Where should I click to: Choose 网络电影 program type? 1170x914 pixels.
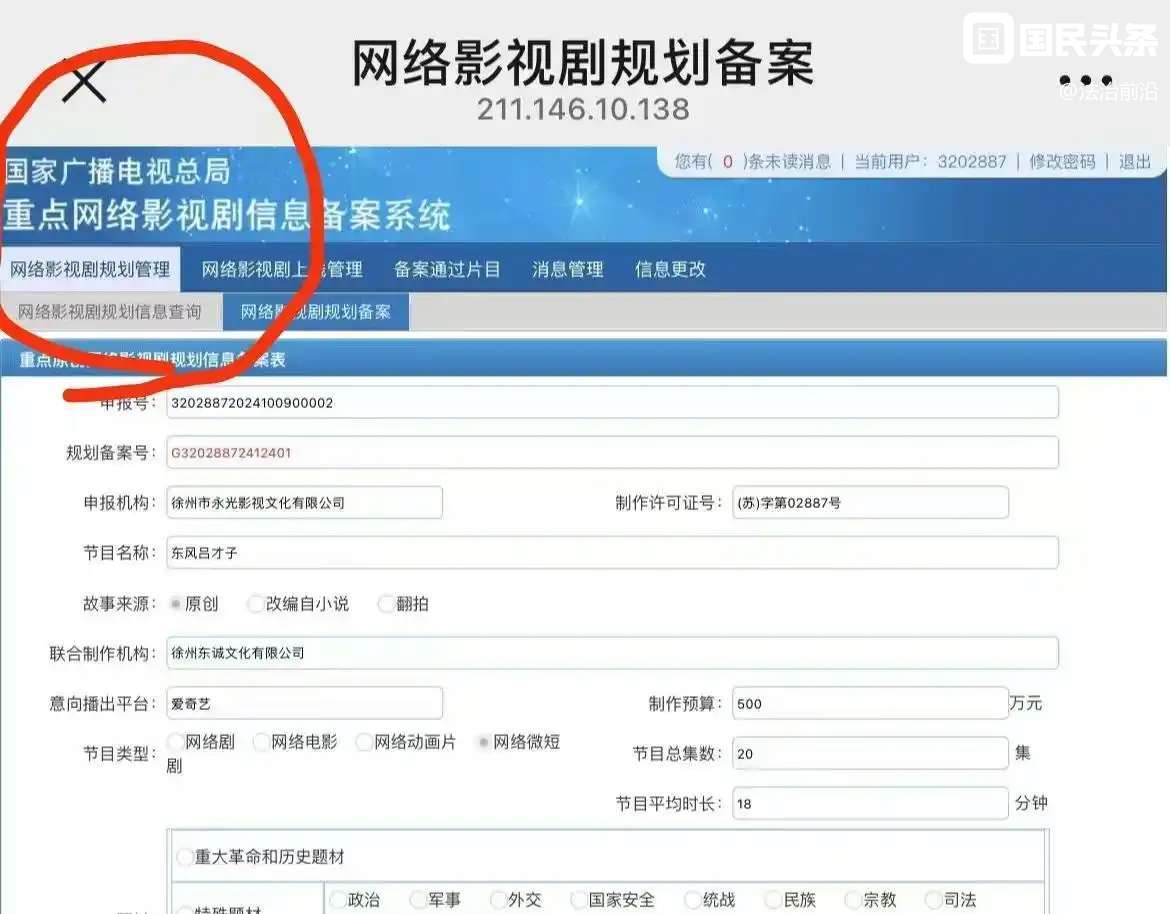(x=262, y=743)
